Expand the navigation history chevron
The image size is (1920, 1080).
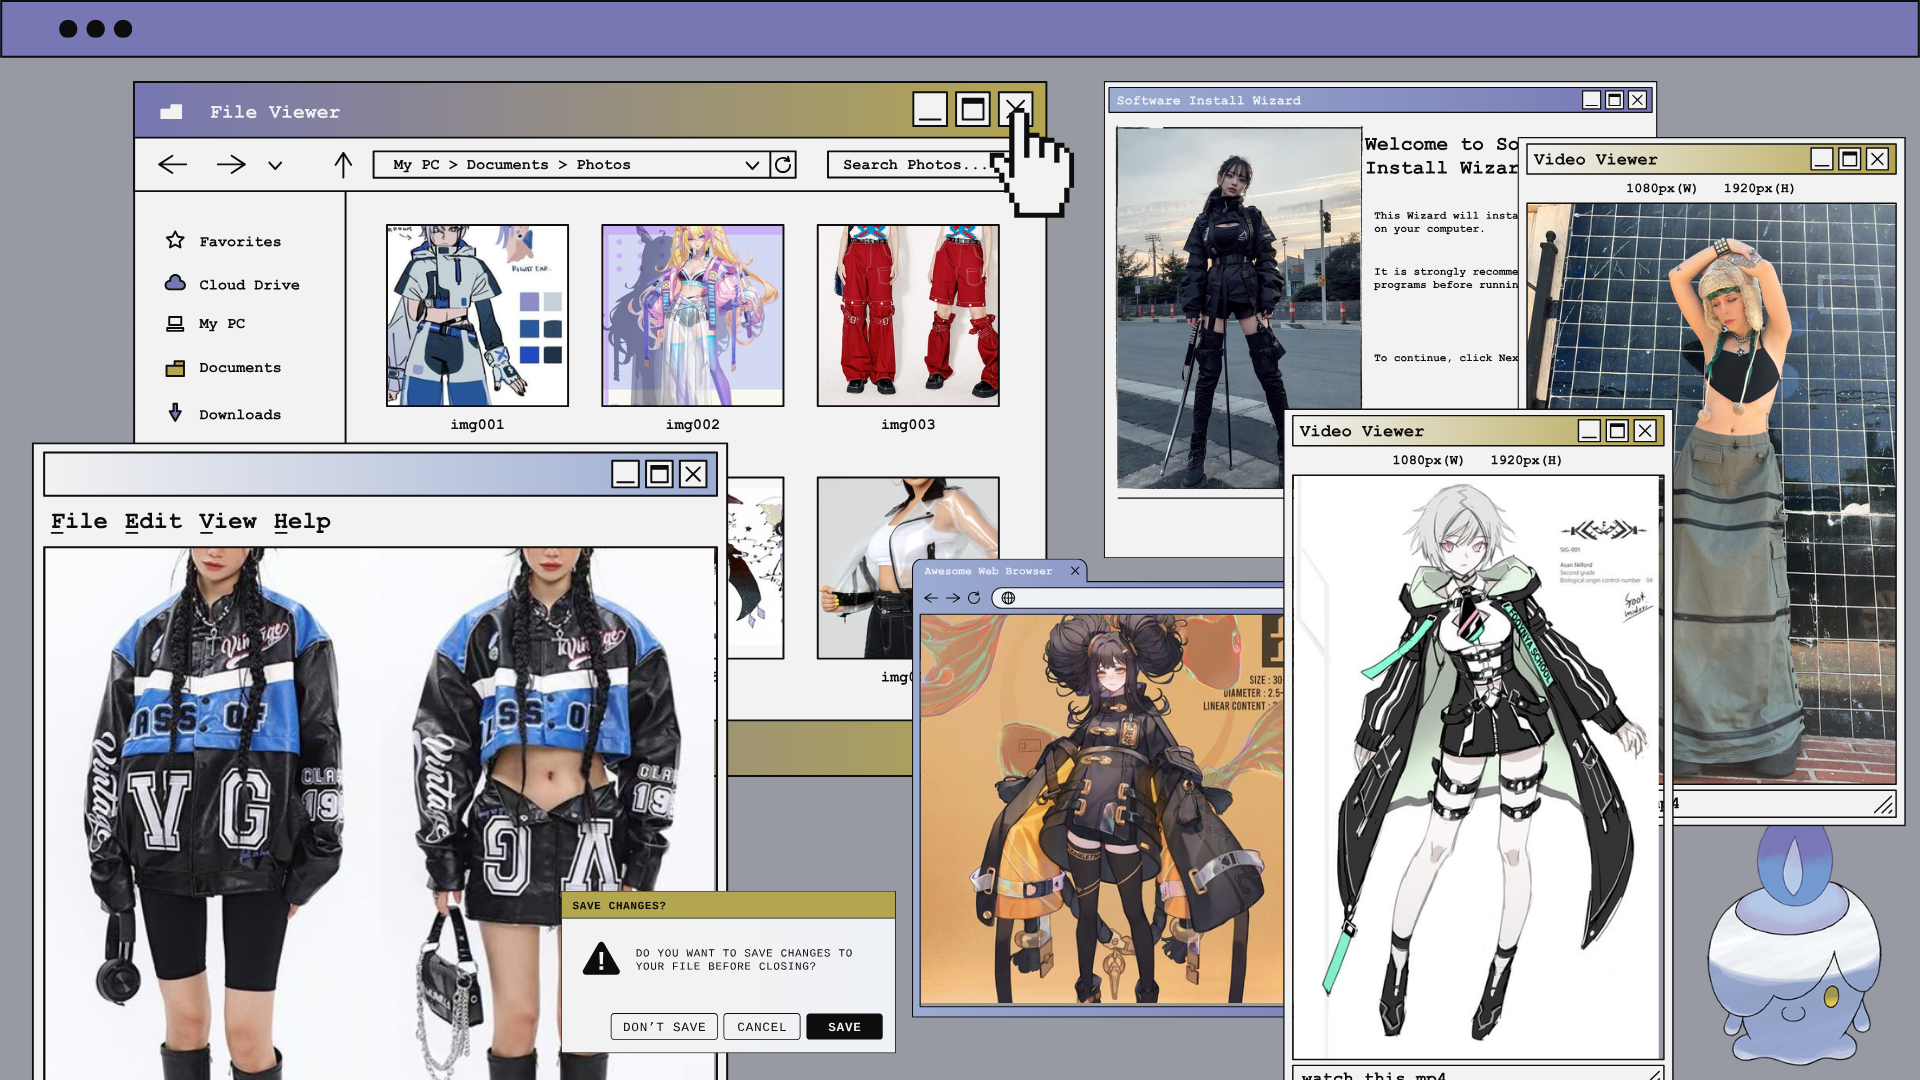(x=275, y=165)
